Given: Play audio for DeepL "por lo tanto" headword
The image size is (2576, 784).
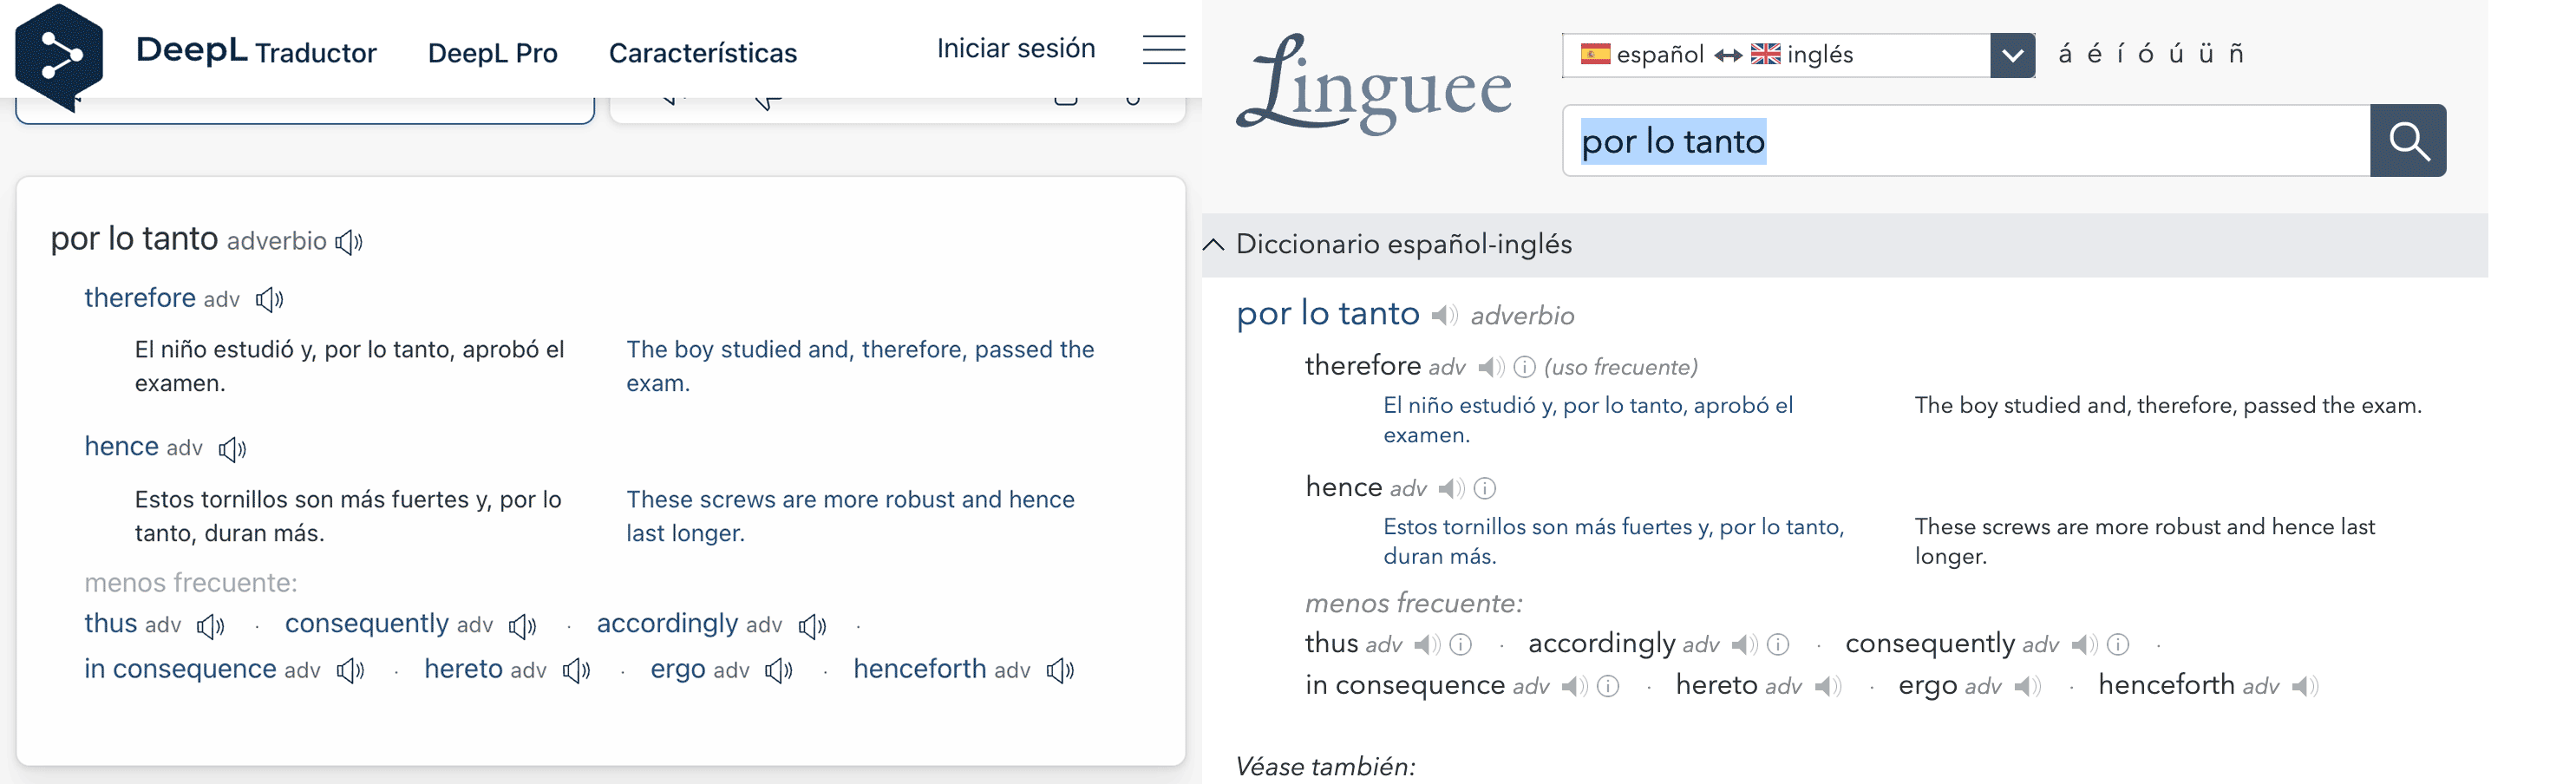Looking at the screenshot, I should (x=349, y=242).
